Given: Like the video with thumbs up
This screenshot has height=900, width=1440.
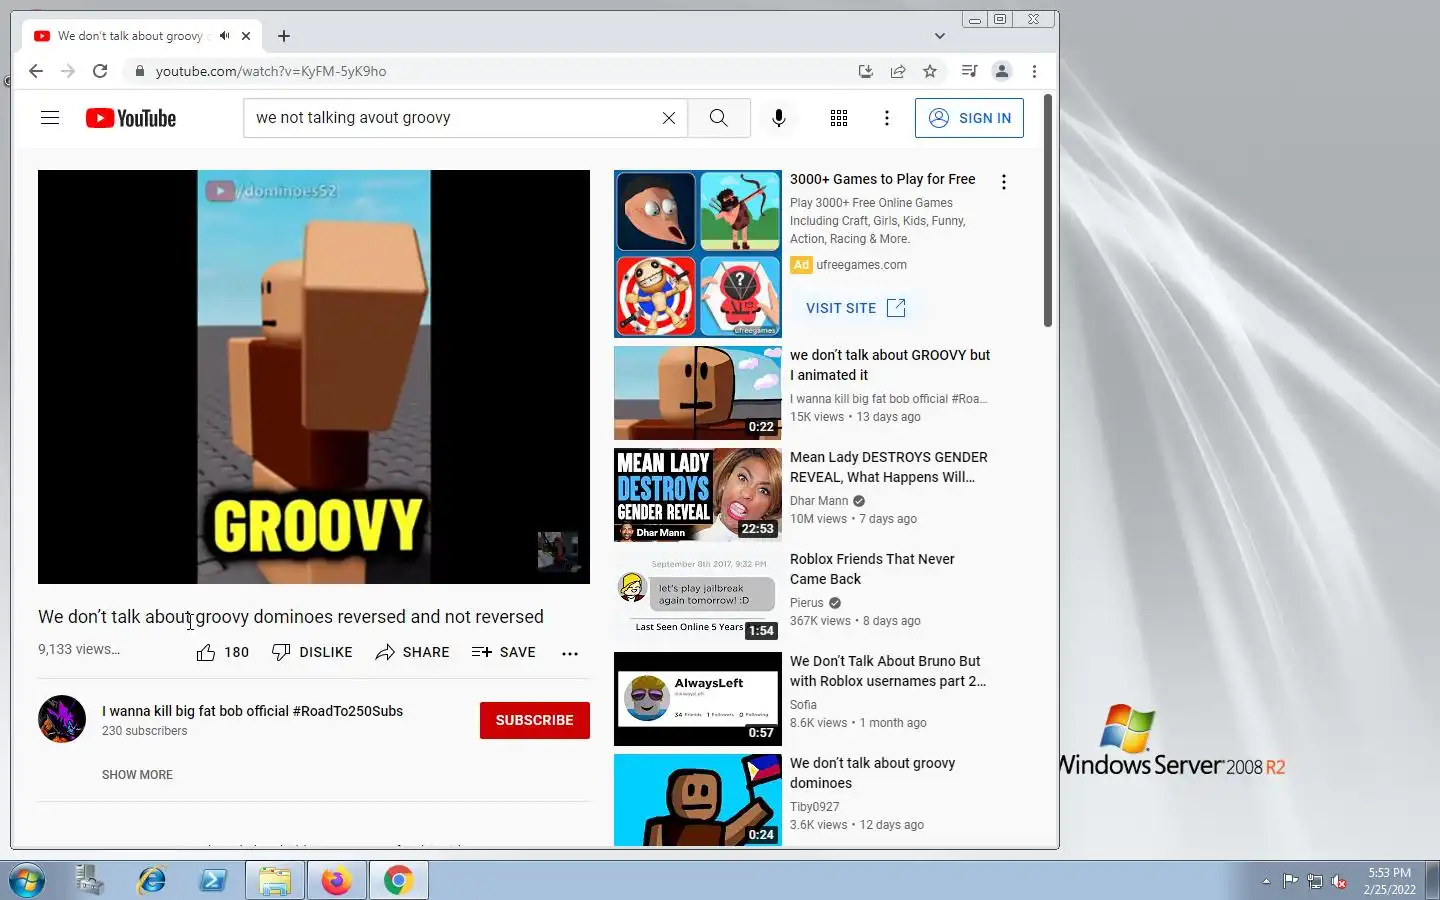Looking at the screenshot, I should pos(222,652).
